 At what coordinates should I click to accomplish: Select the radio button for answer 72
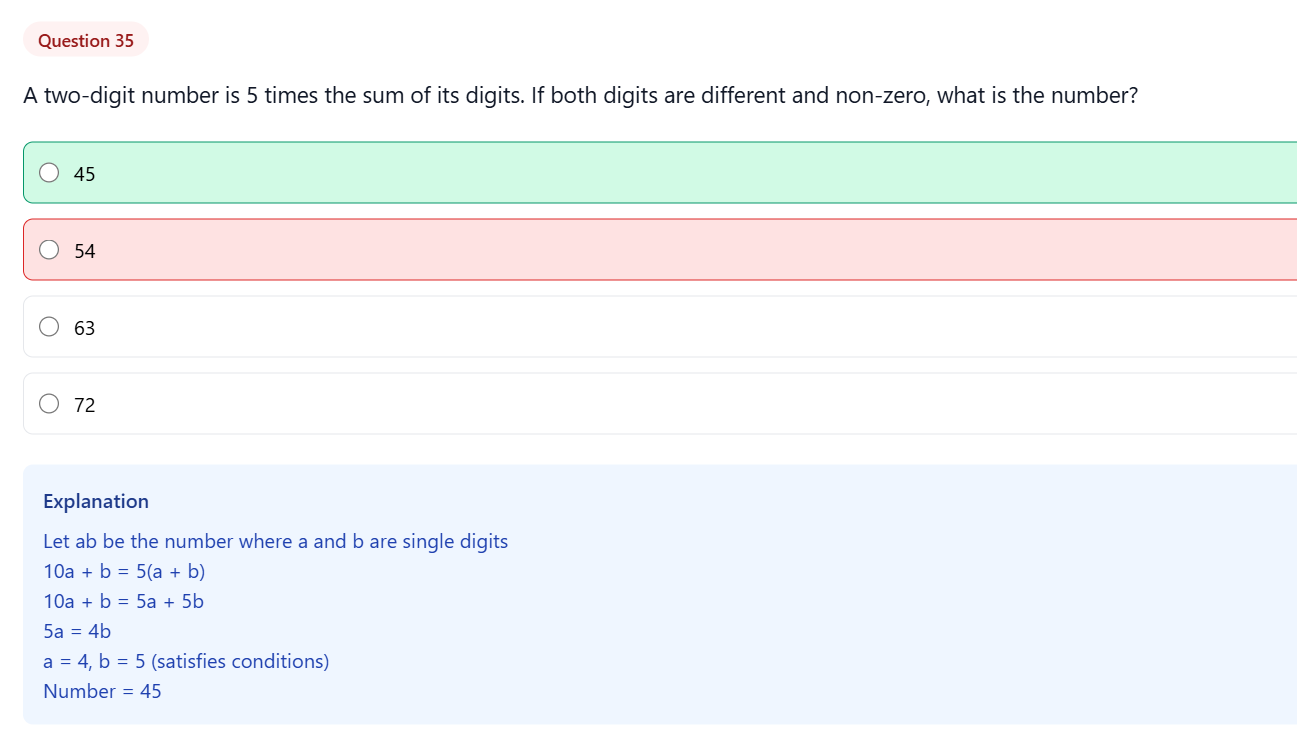pos(49,403)
